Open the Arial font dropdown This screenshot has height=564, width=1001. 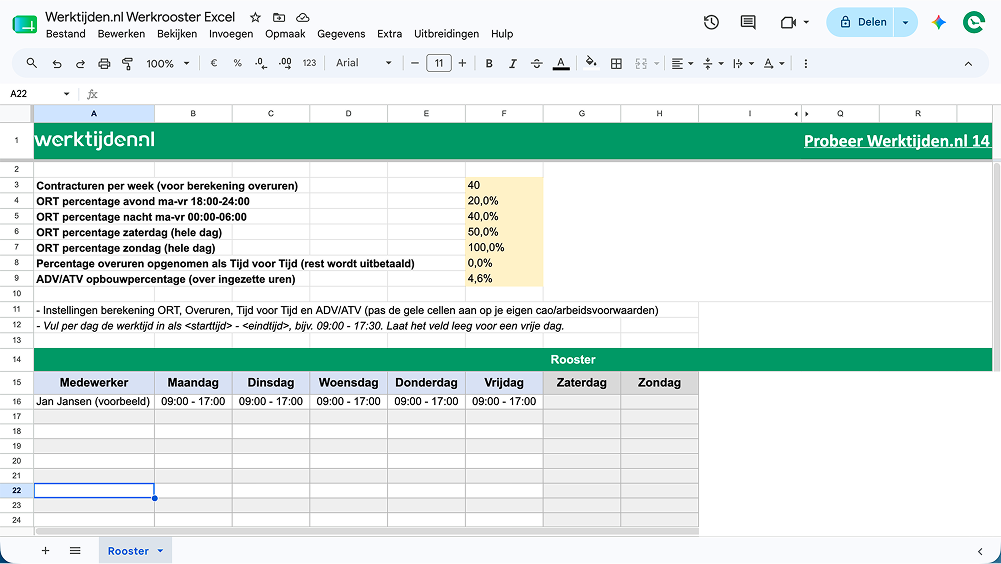pos(363,63)
